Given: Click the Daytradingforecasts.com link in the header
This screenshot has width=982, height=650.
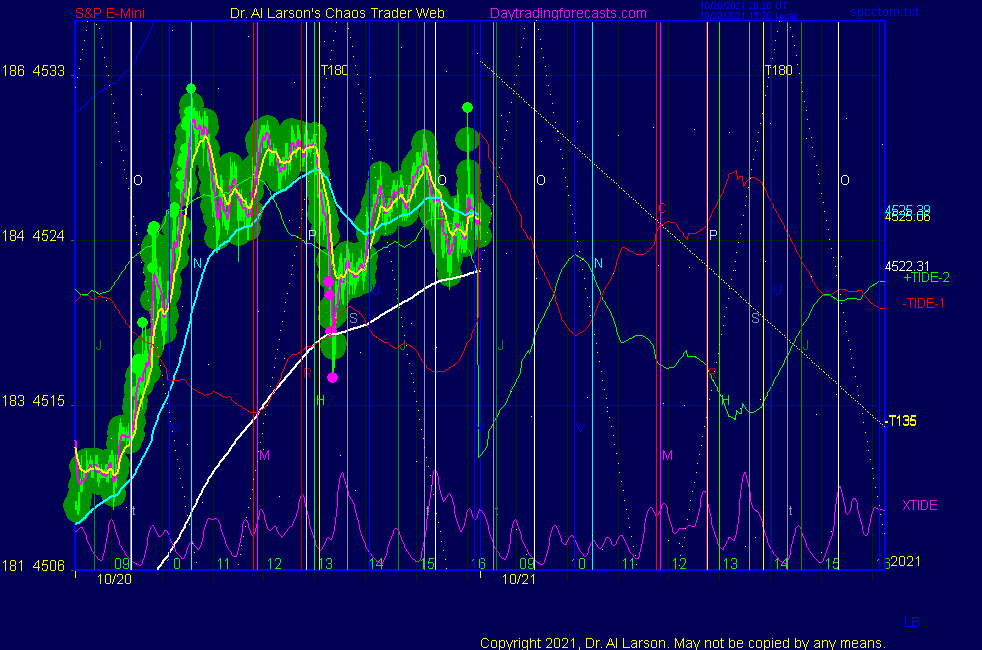Looking at the screenshot, I should [x=568, y=13].
